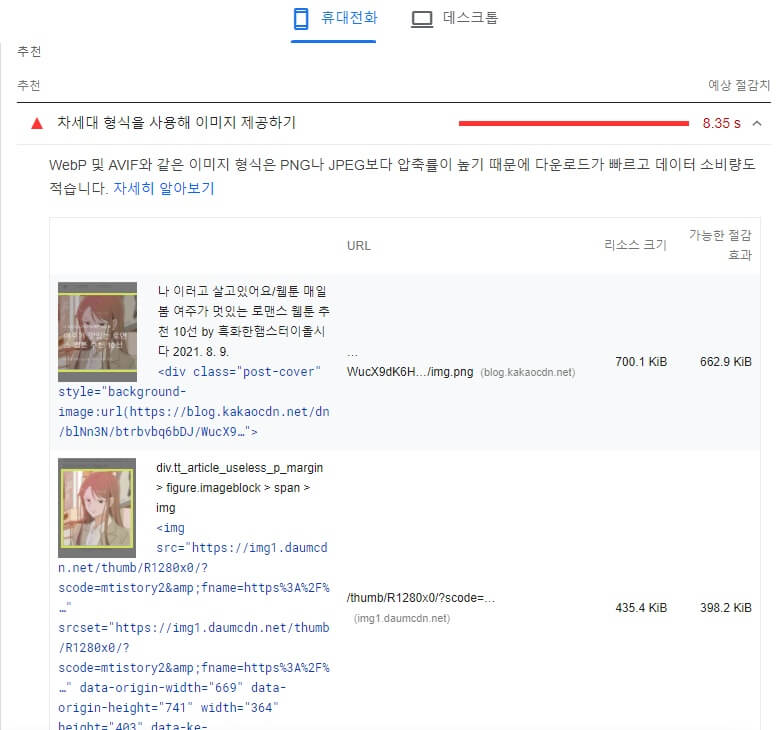Viewport: 777px width, 730px height.
Task: Click the (blog.kakaocdn.net) host label
Action: point(528,372)
